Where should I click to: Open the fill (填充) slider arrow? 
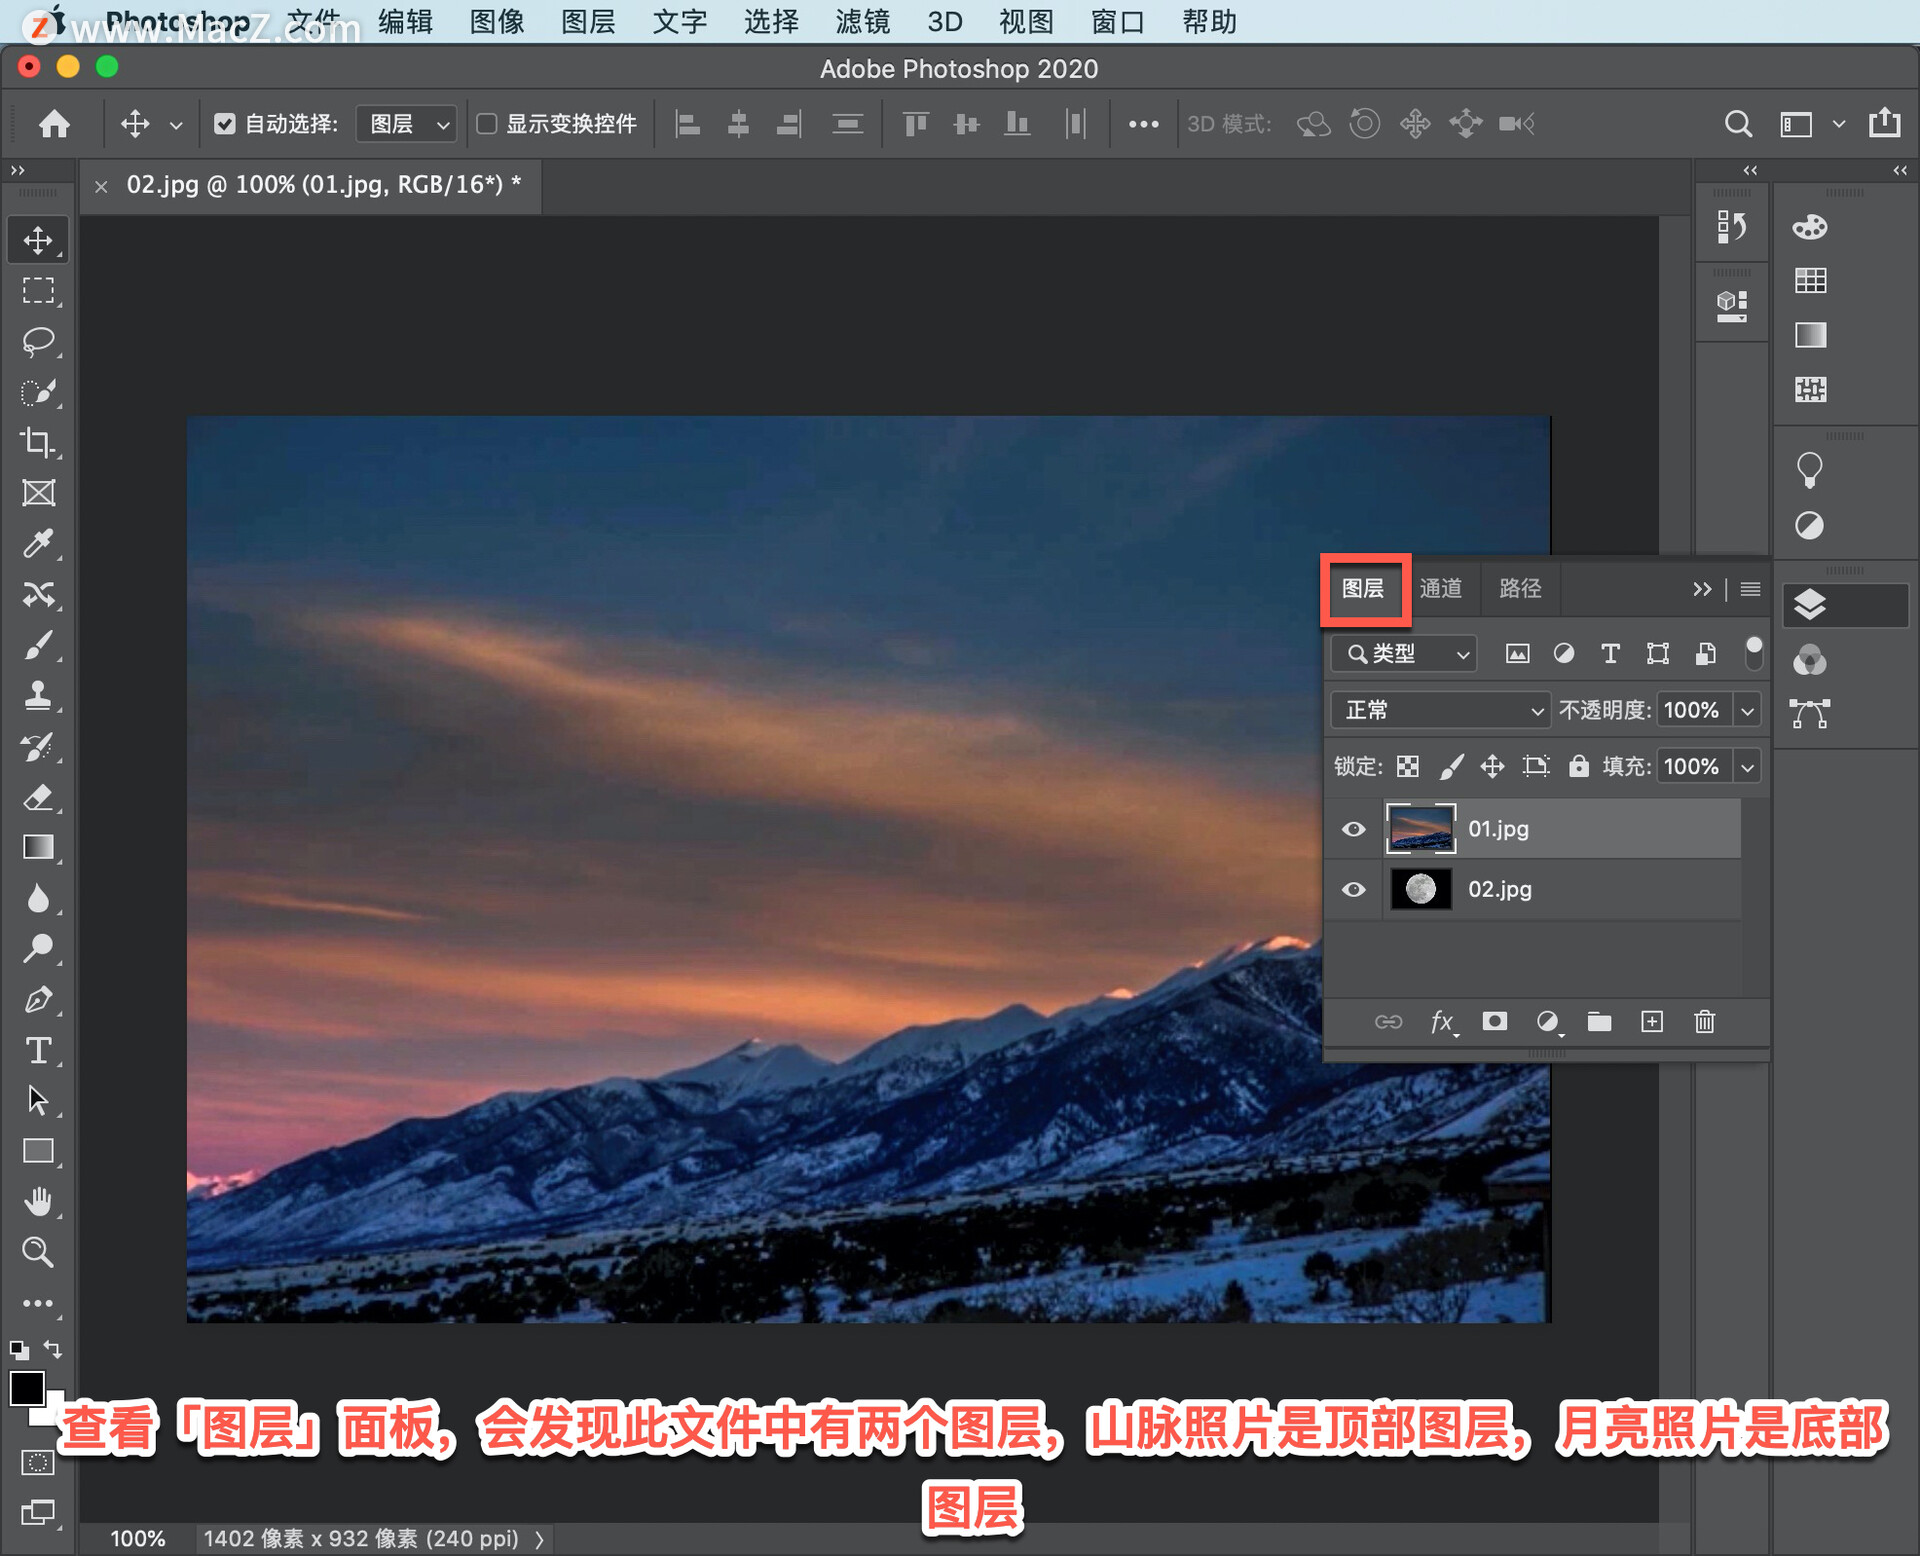pos(1747,767)
